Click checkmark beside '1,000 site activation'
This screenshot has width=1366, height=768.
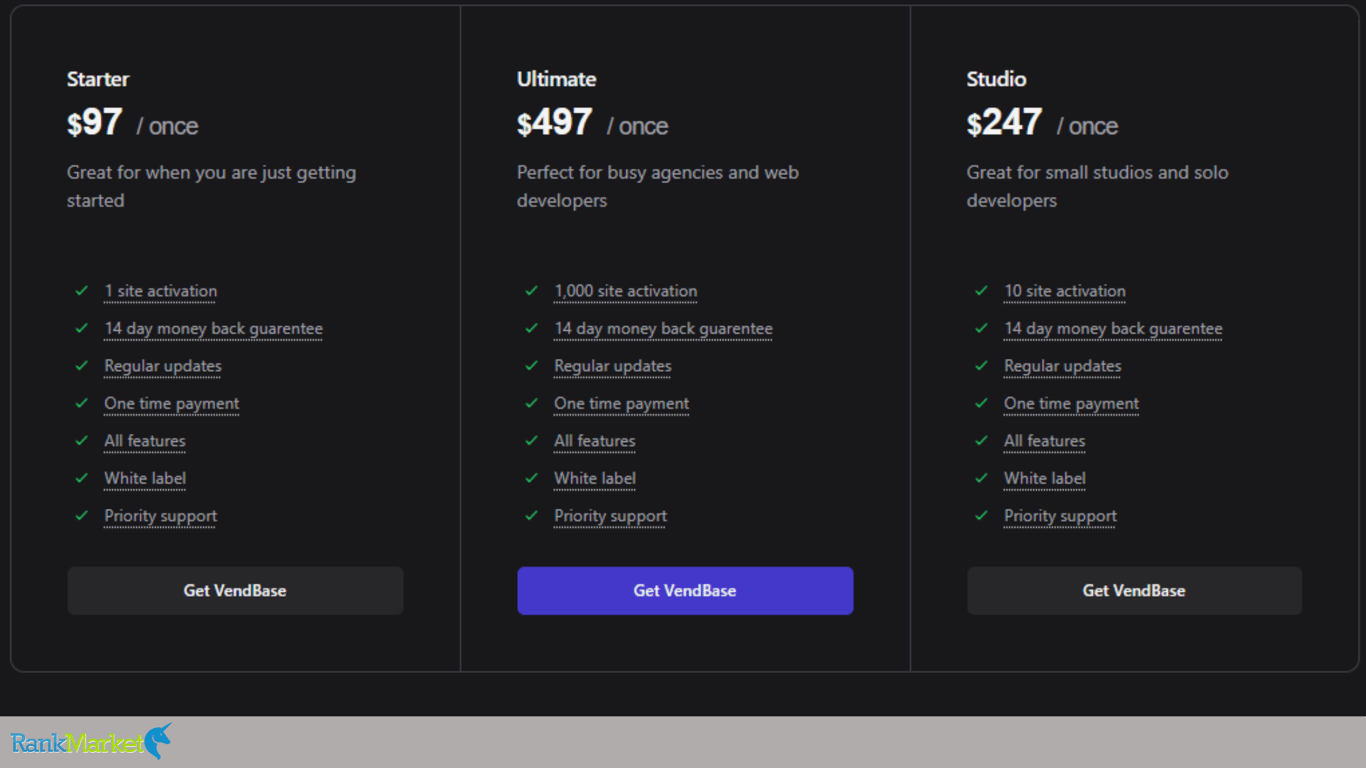coord(532,291)
